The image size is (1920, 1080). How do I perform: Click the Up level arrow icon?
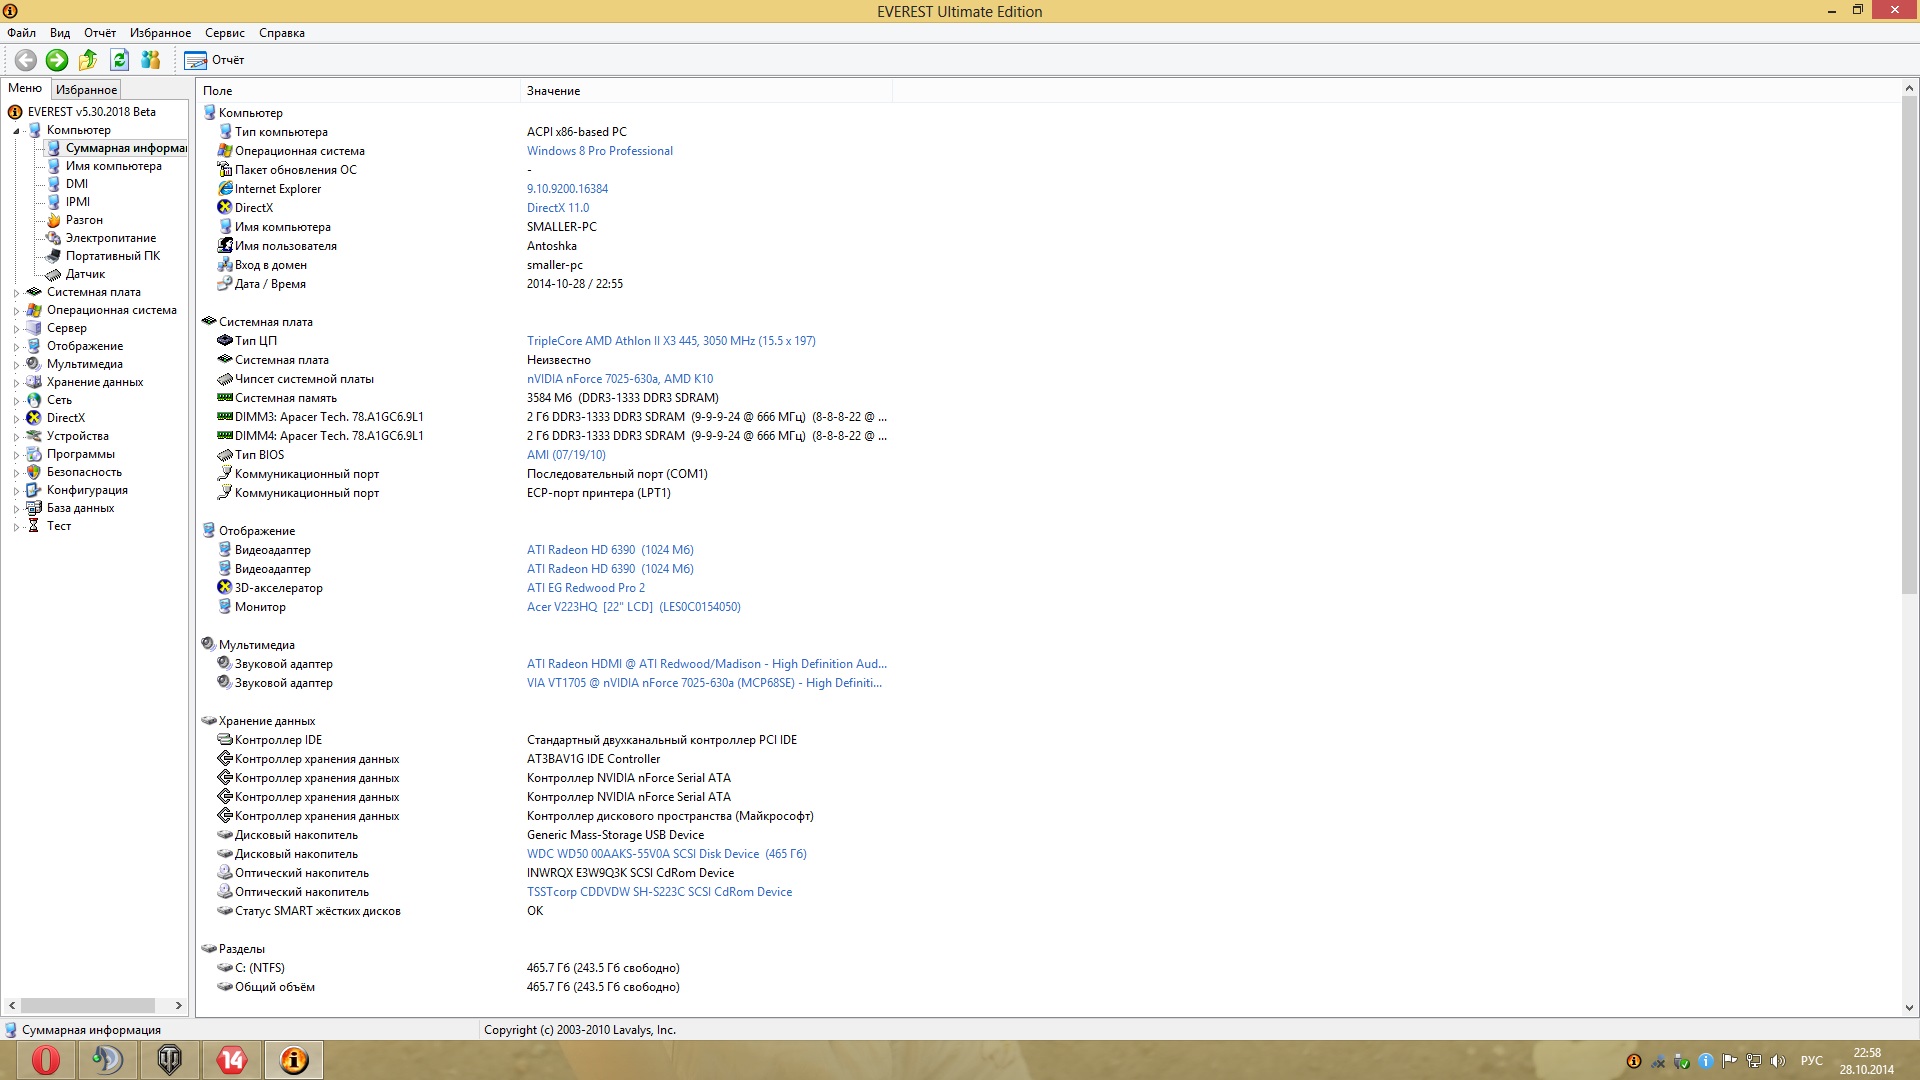pyautogui.click(x=88, y=60)
